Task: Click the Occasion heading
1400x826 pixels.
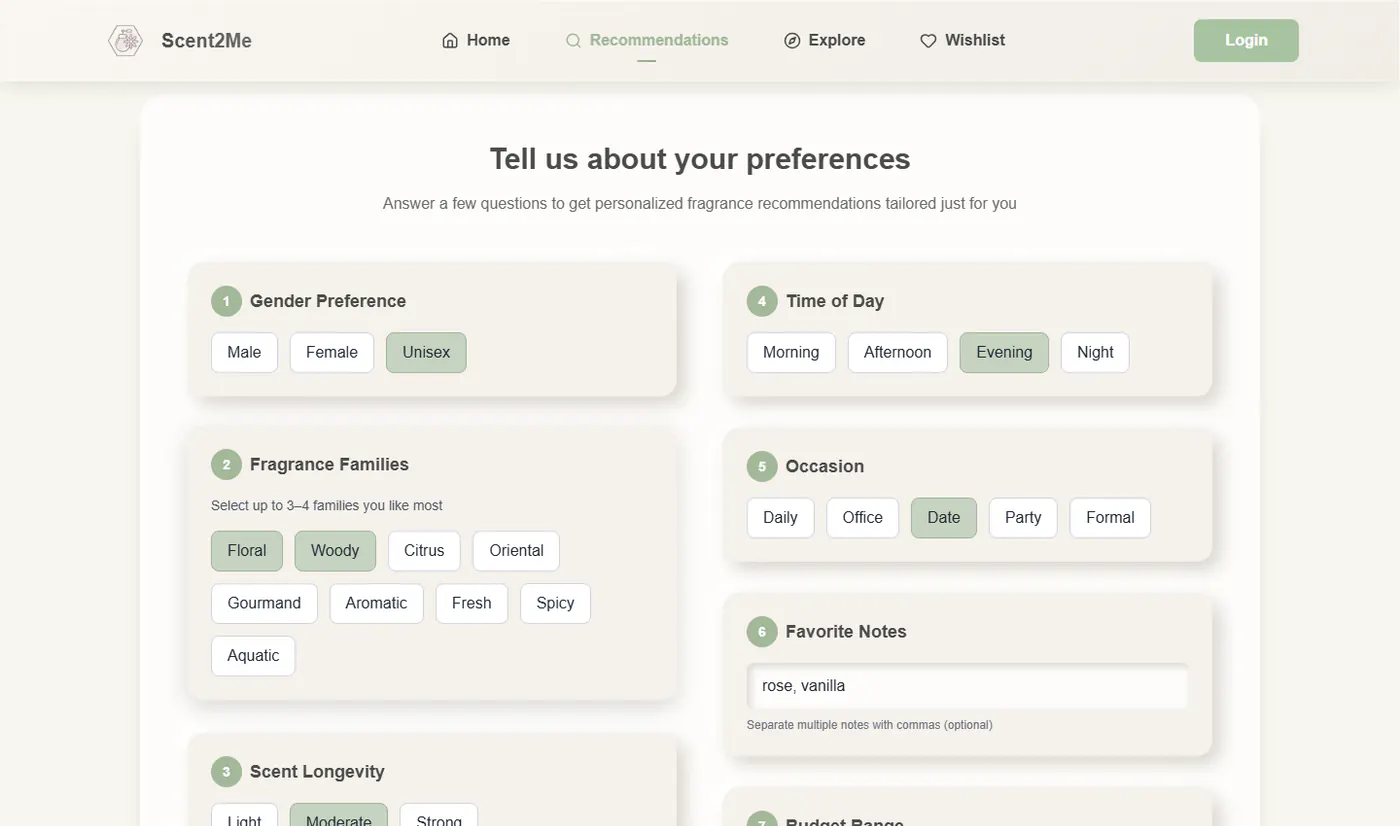Action: tap(825, 467)
